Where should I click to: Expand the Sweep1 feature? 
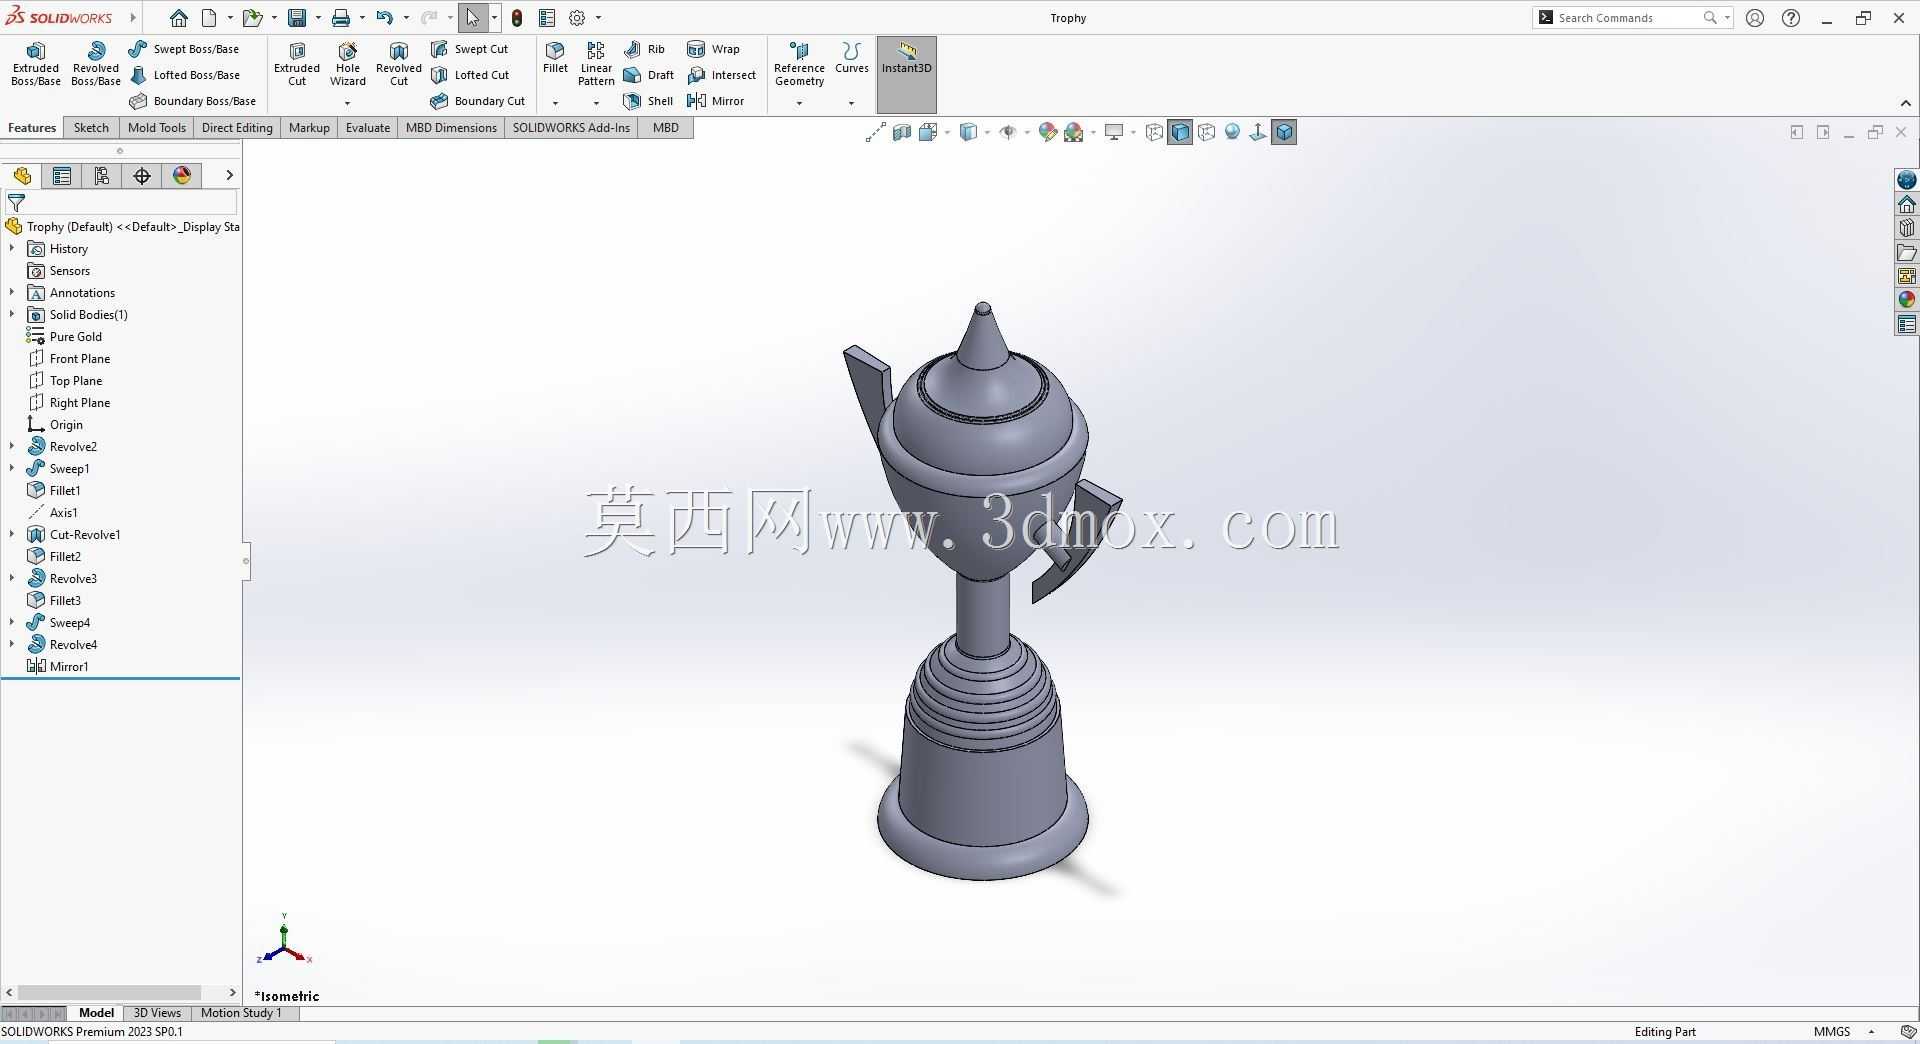tap(12, 469)
